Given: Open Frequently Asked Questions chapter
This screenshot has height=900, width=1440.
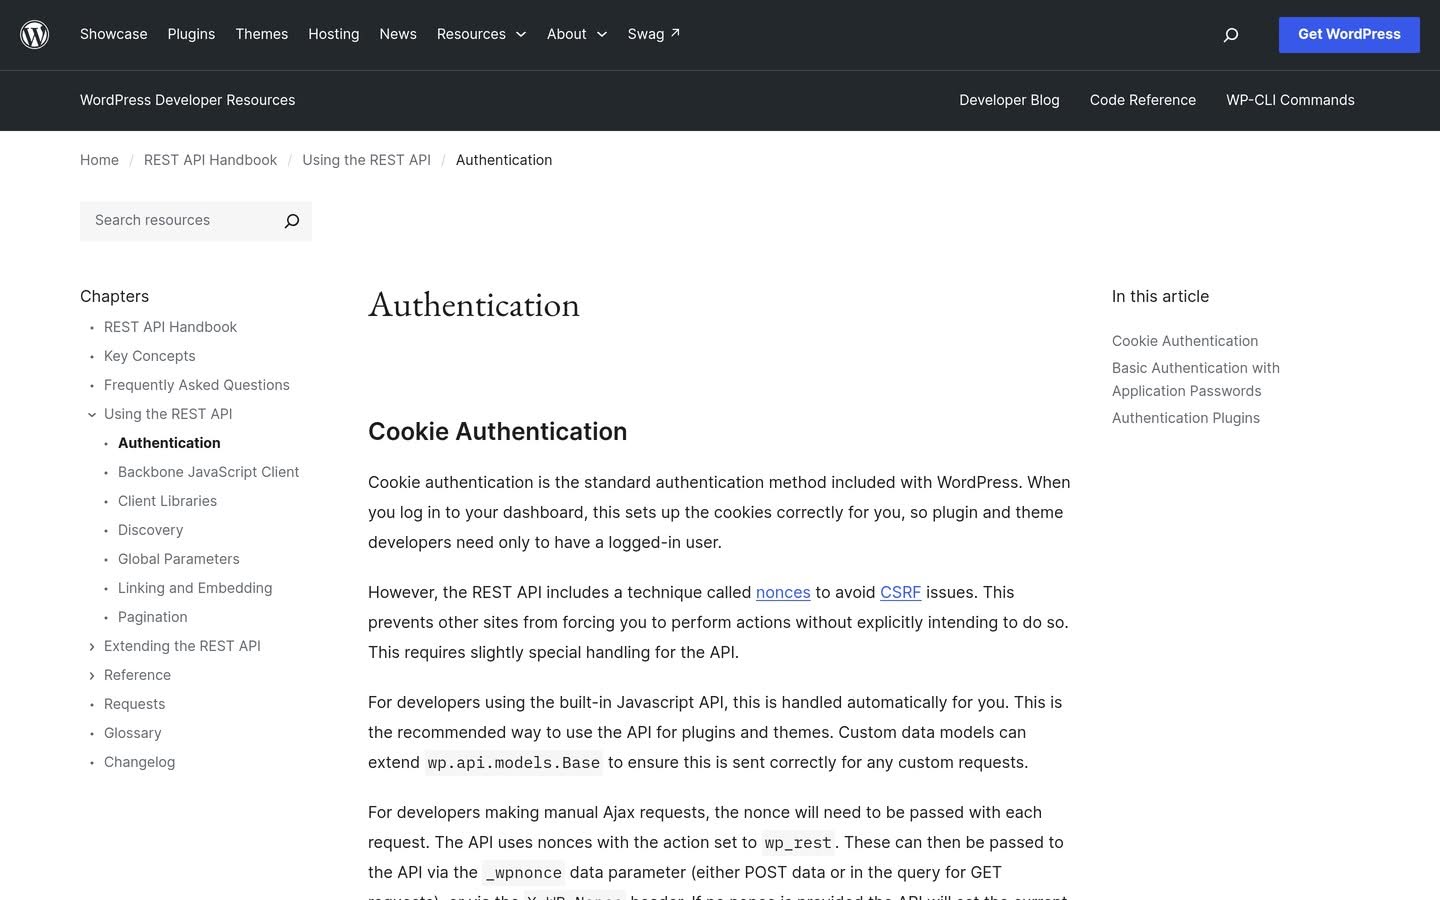Looking at the screenshot, I should tap(197, 385).
